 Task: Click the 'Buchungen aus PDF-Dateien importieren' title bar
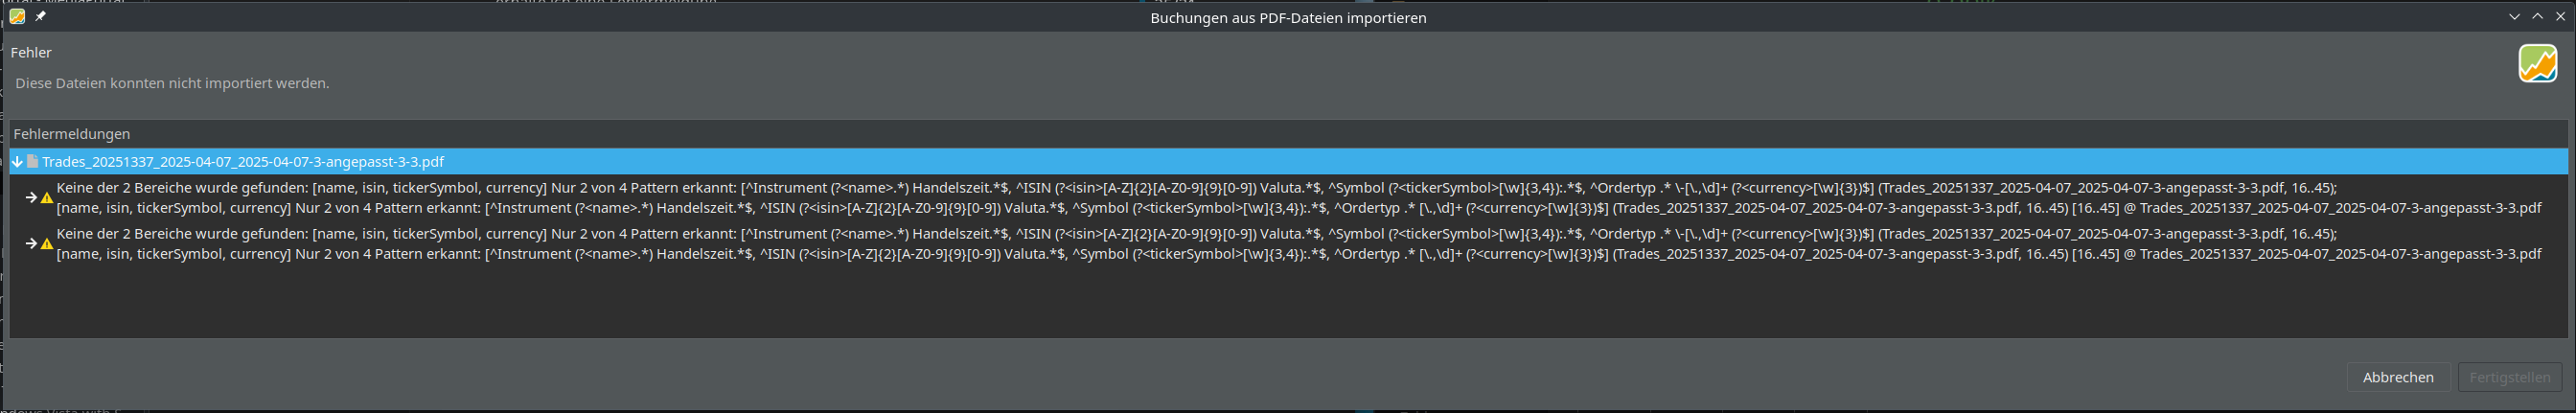[x=1288, y=17]
